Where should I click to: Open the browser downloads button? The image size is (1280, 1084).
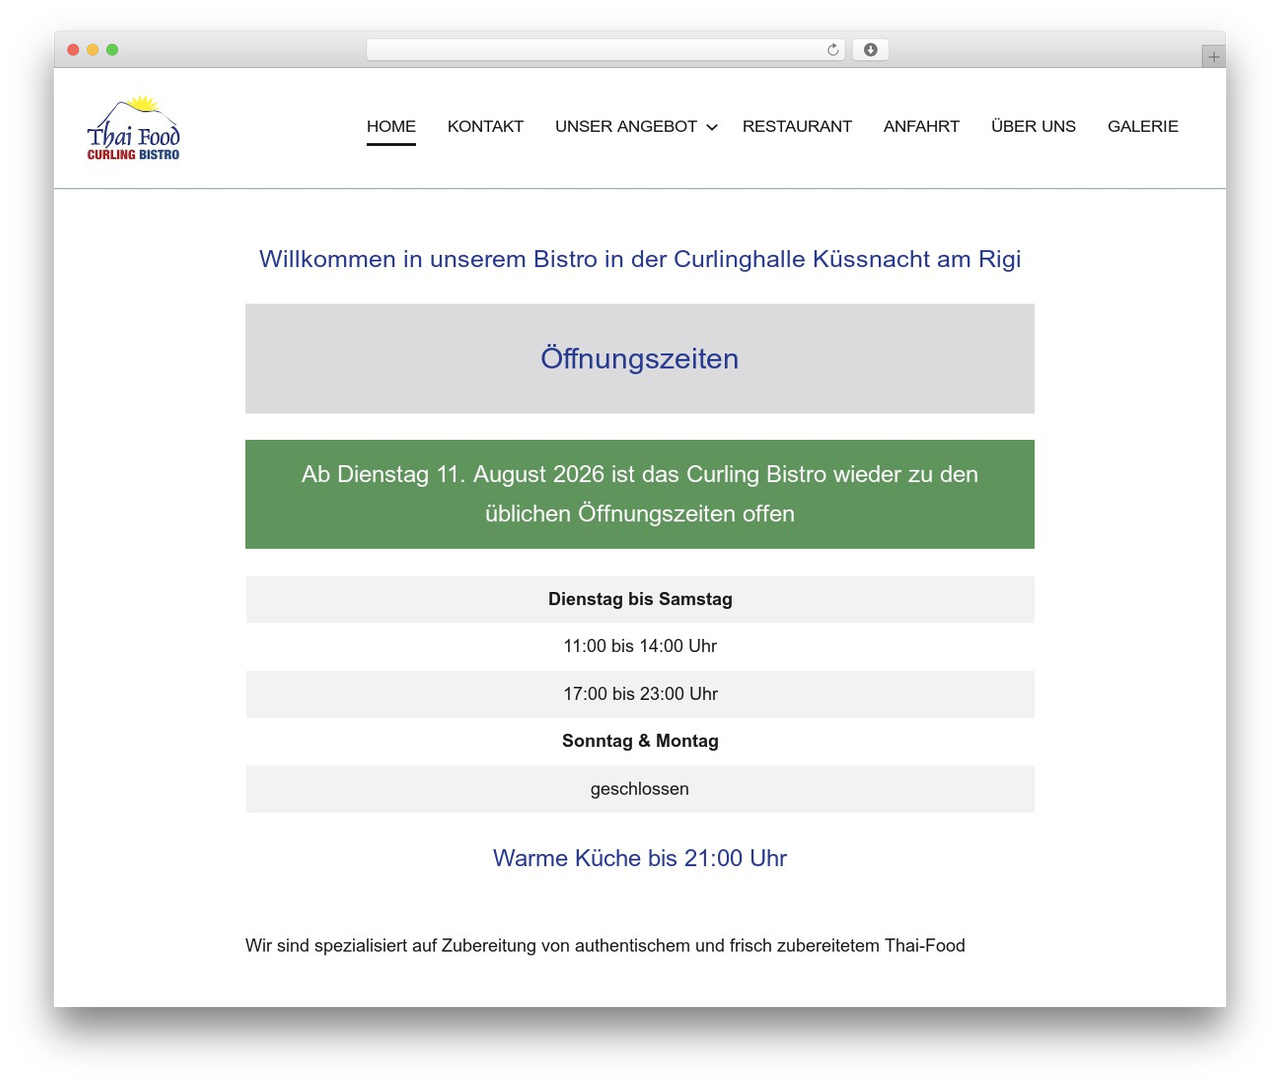[870, 50]
